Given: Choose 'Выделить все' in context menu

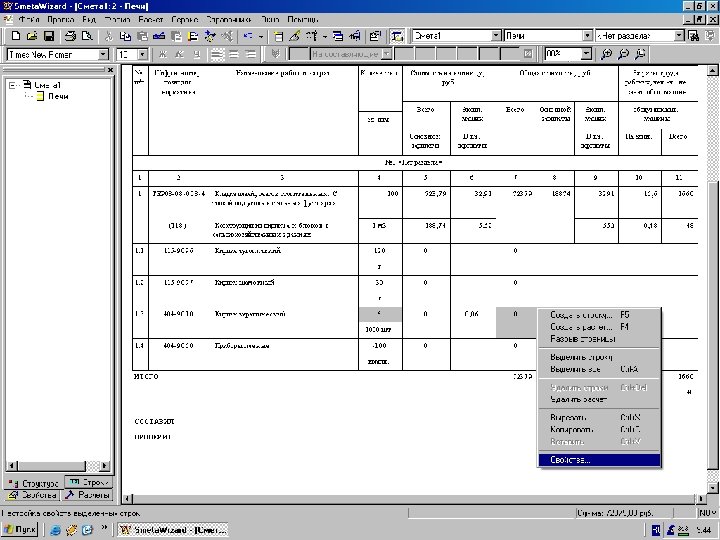Looking at the screenshot, I should click(599, 369).
